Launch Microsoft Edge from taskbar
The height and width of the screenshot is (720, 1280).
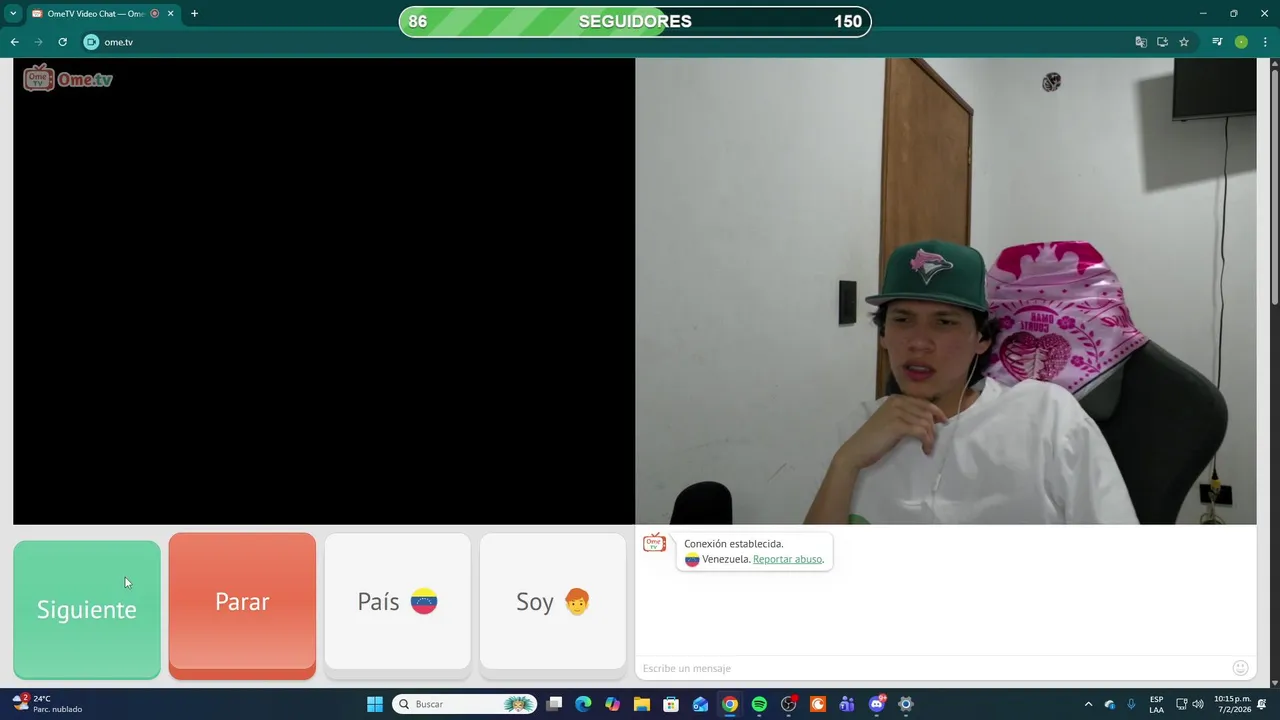click(x=583, y=704)
